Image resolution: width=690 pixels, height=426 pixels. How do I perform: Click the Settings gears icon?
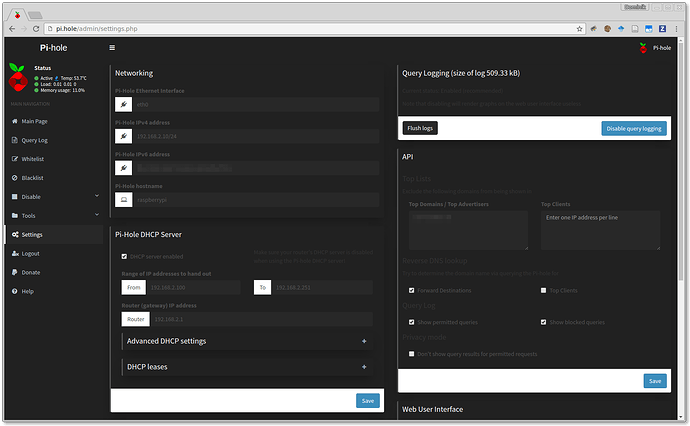click(15, 235)
